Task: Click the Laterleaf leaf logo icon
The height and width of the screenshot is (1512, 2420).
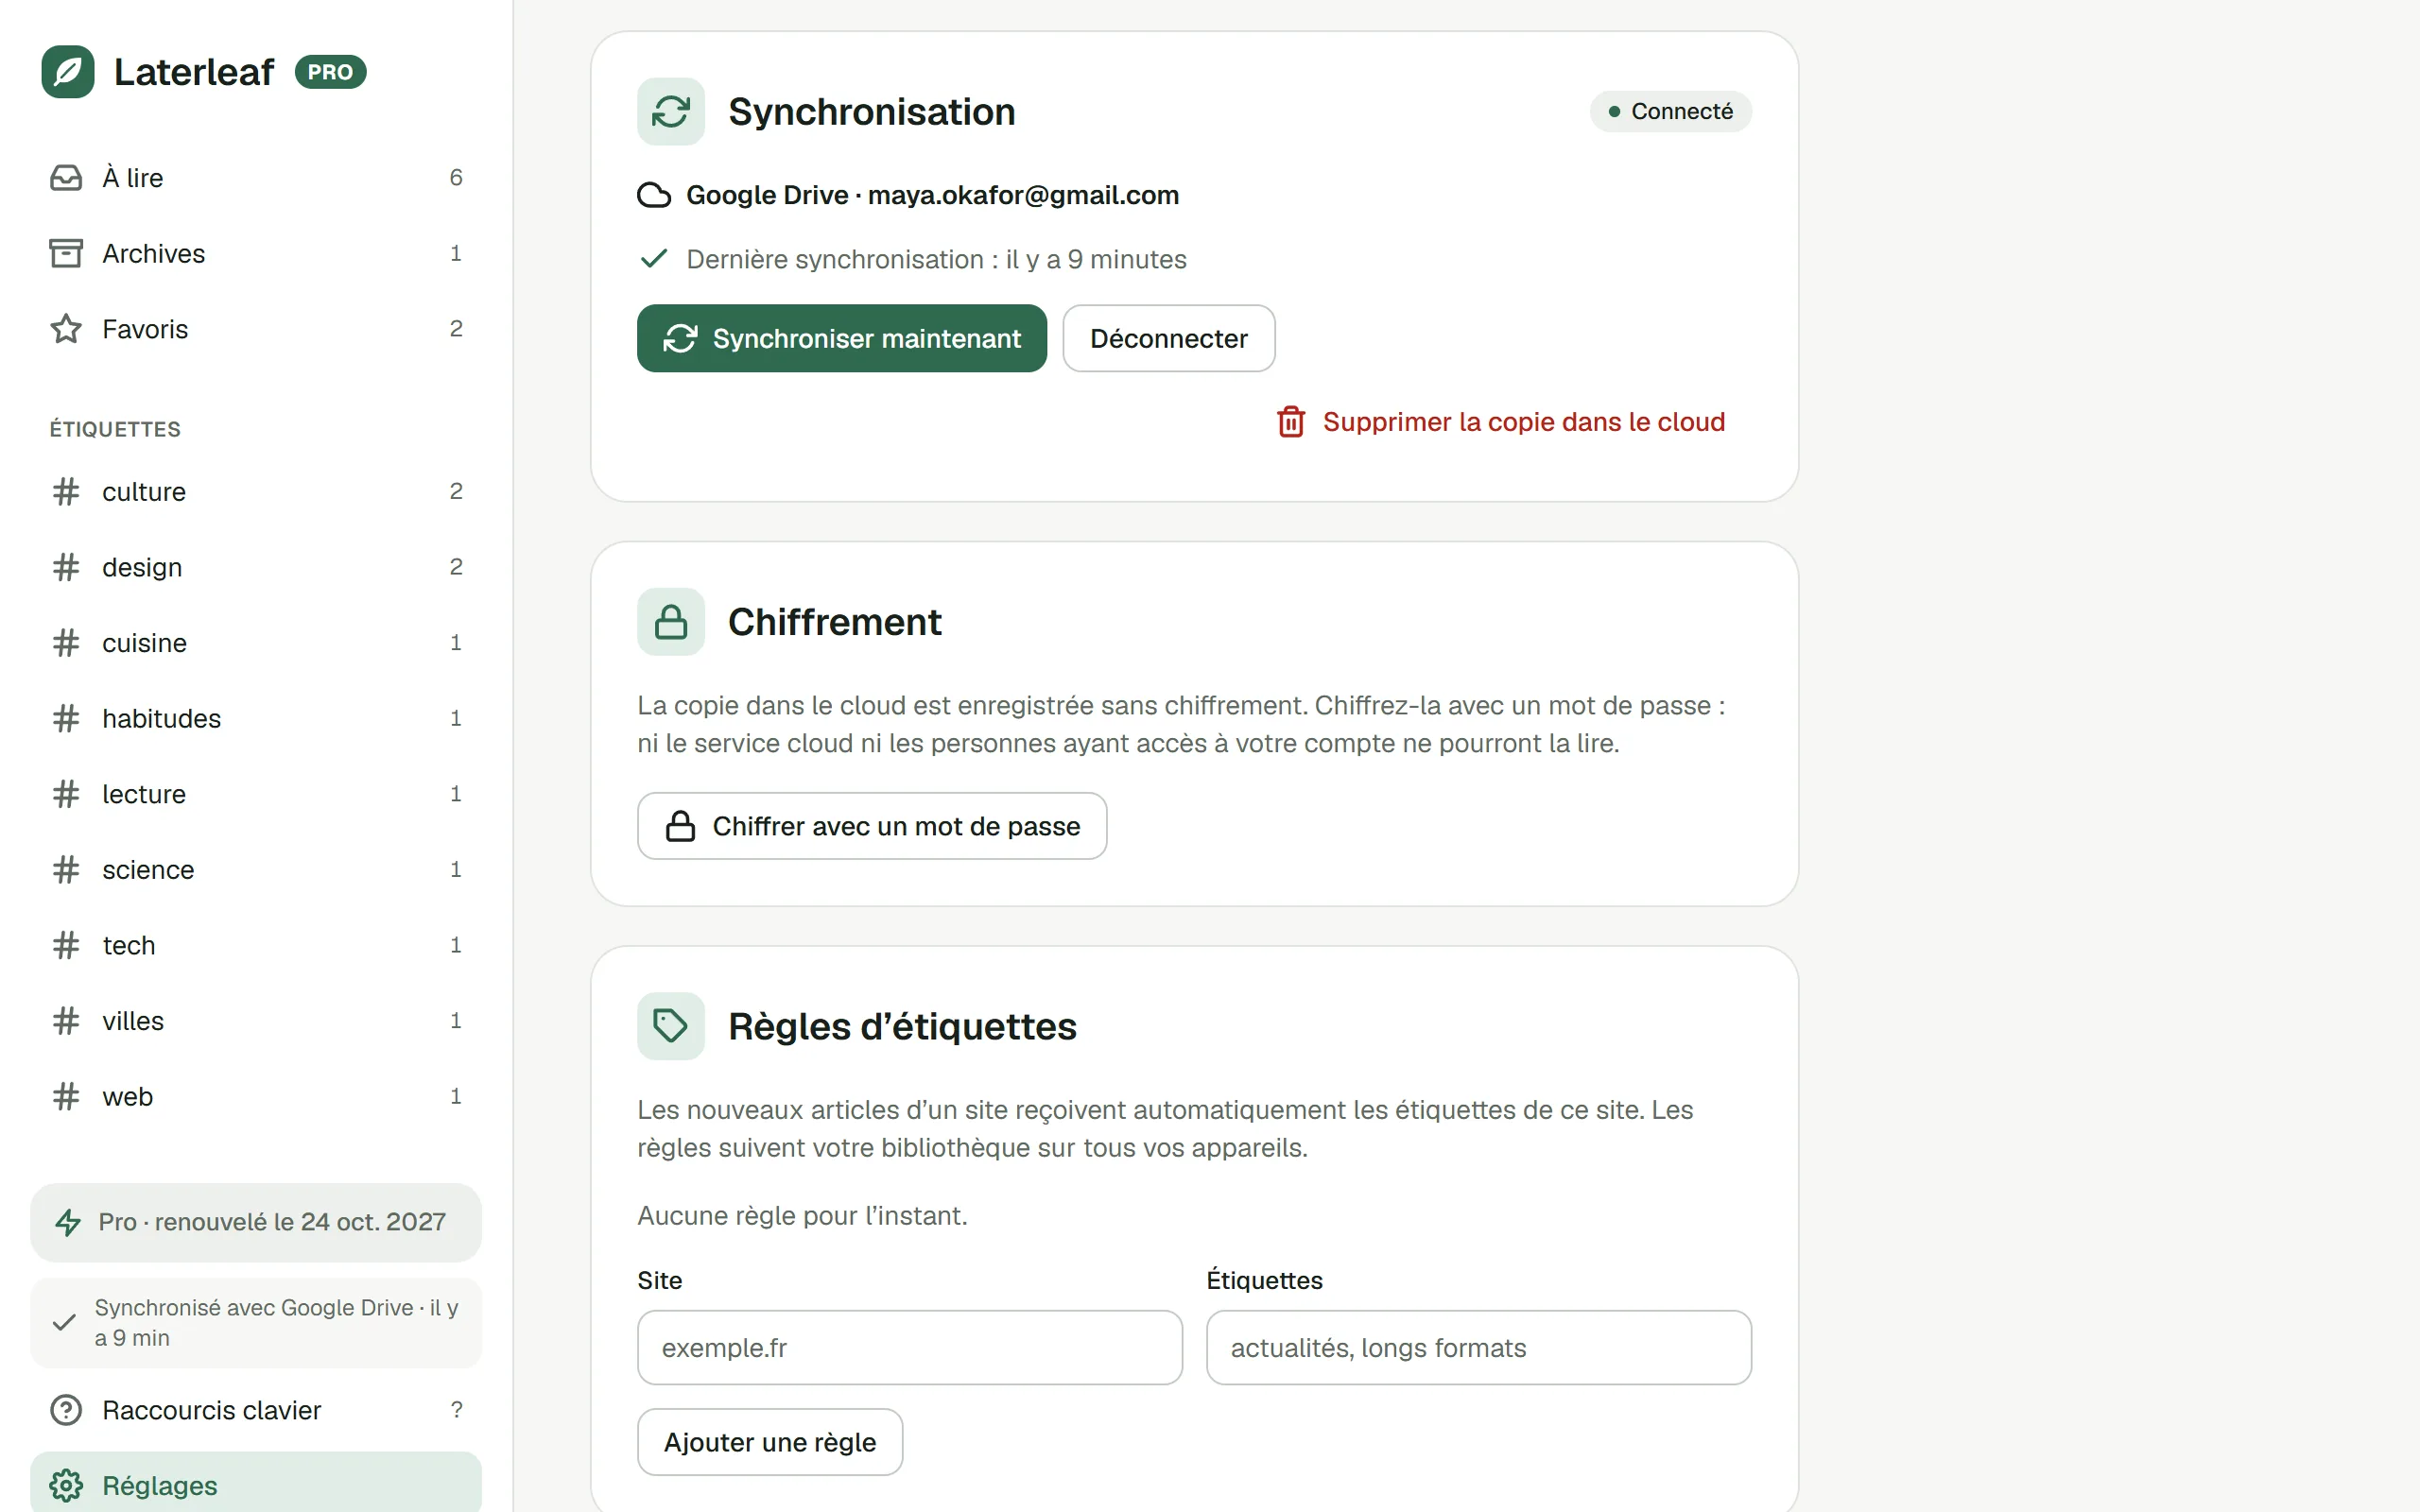Action: point(68,72)
